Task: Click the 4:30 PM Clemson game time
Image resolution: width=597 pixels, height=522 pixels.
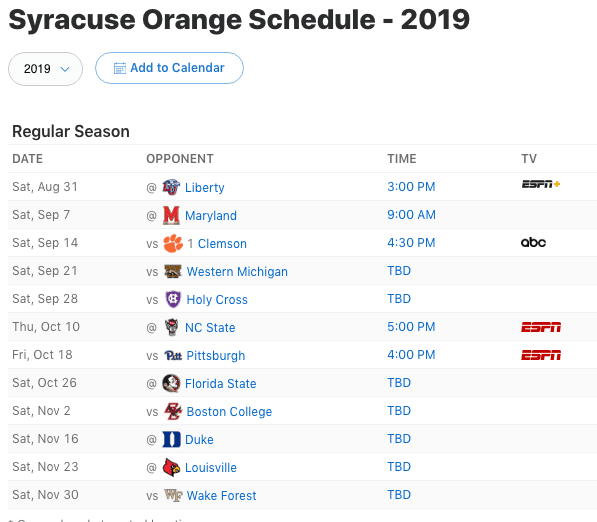Action: (x=411, y=243)
